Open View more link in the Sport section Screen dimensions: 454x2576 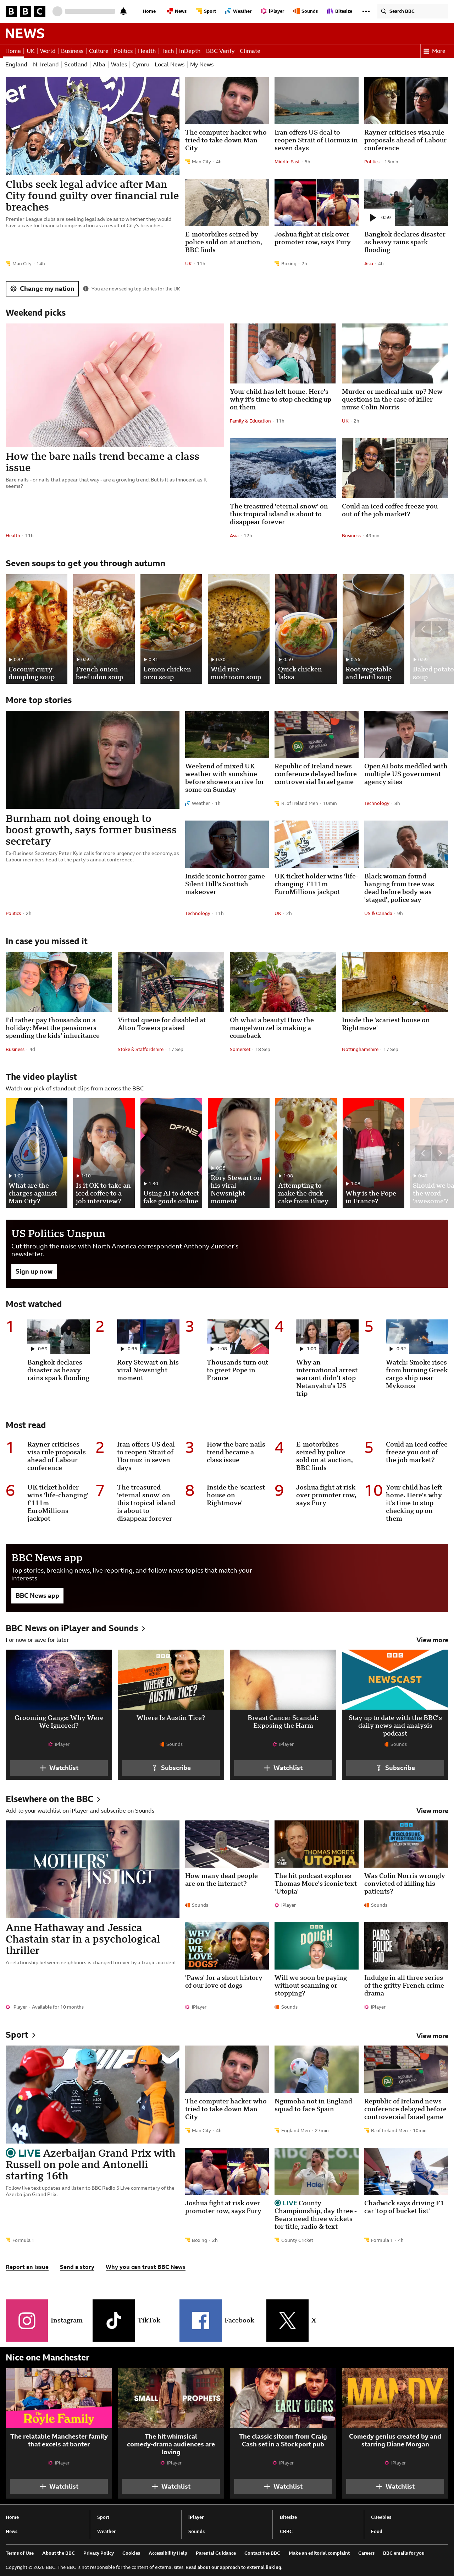[x=432, y=2036]
